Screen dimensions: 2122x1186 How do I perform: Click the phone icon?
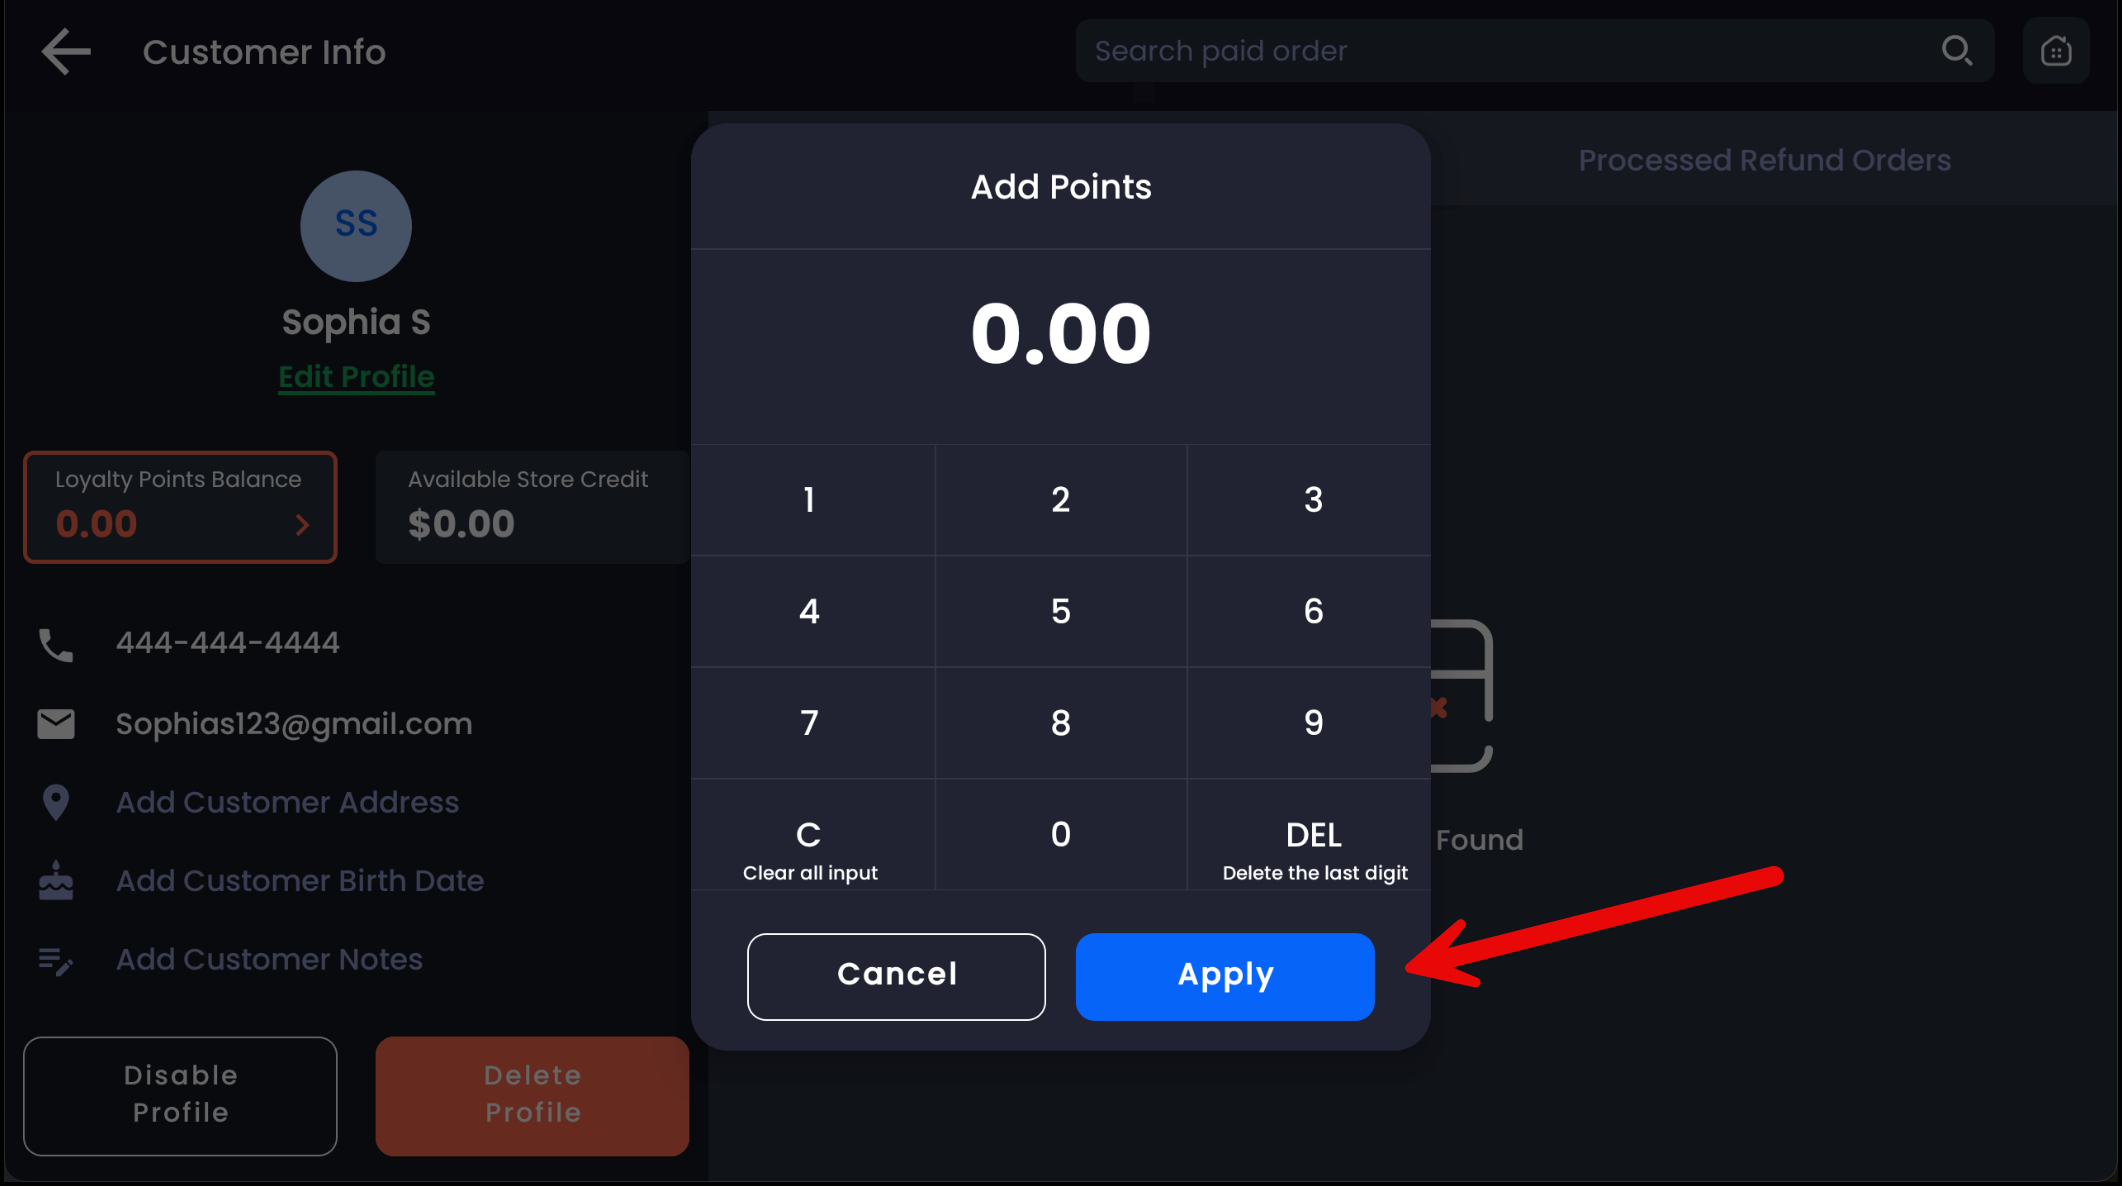(56, 645)
